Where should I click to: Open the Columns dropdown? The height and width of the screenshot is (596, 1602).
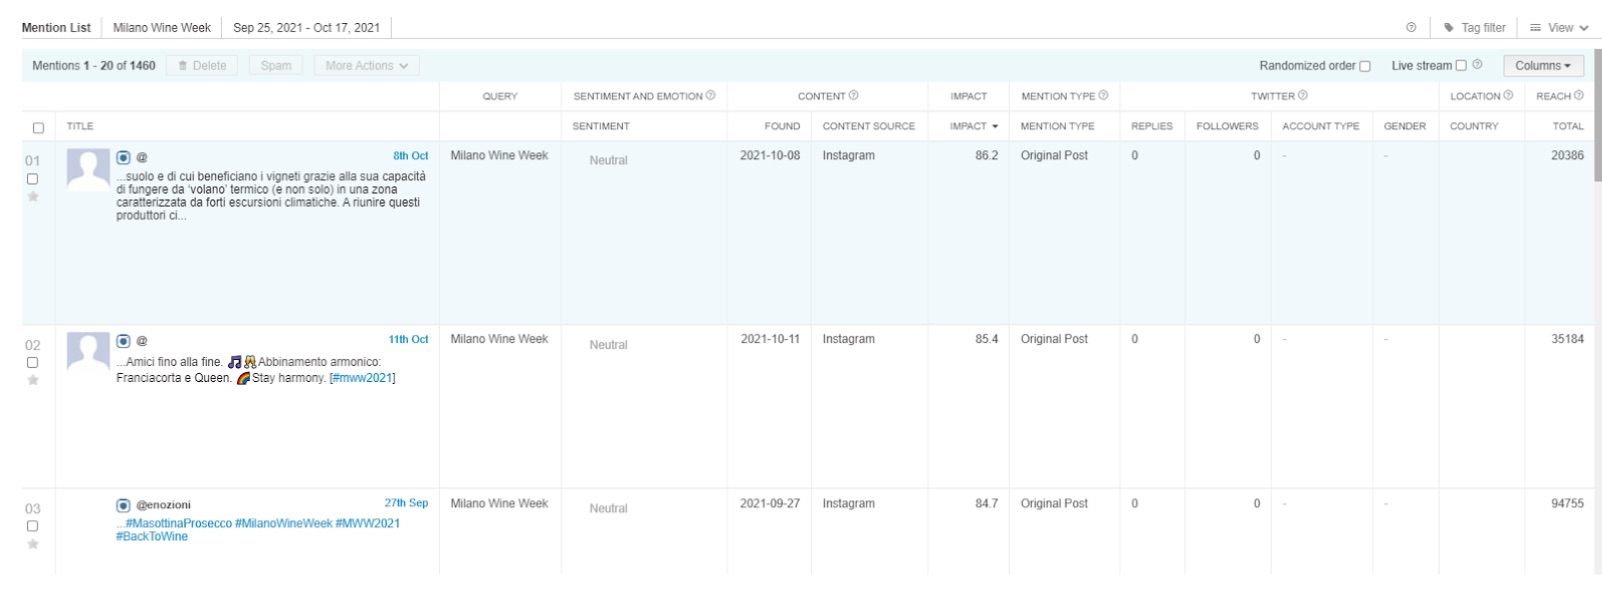1543,66
